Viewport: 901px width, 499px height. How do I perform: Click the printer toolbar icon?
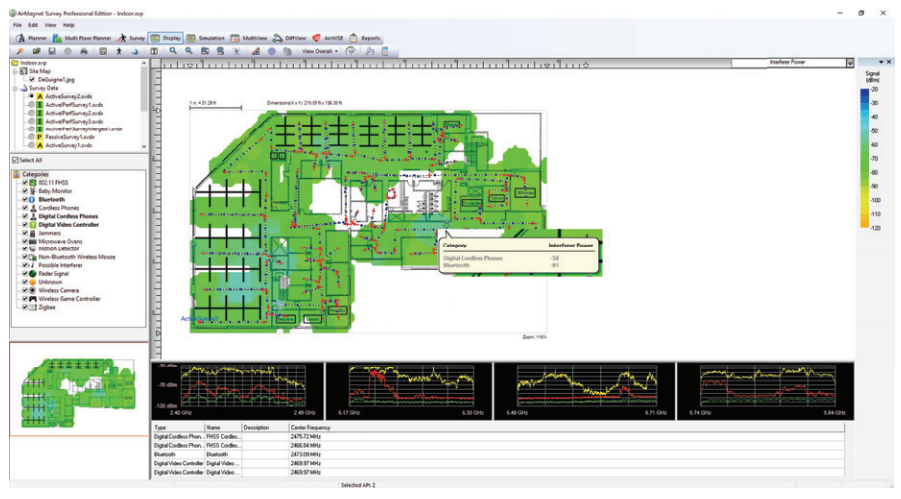coord(84,51)
